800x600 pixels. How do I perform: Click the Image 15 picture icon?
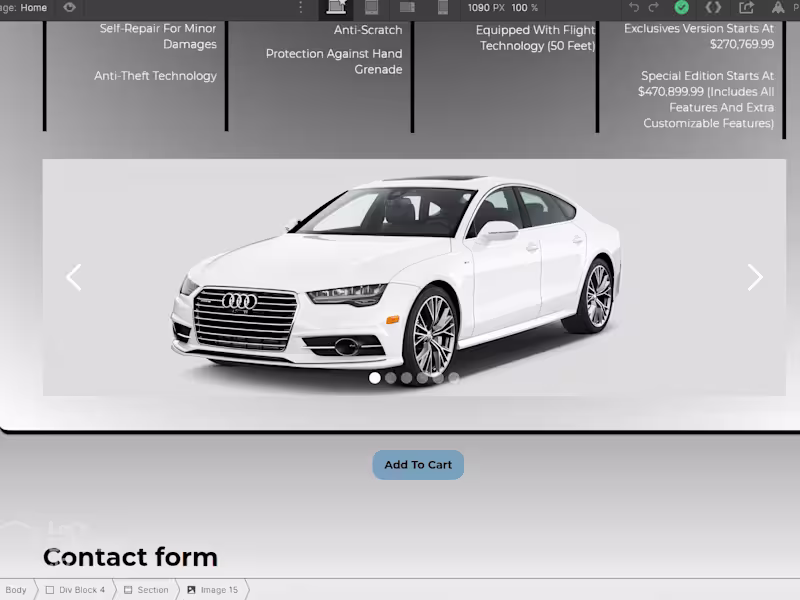tap(191, 590)
